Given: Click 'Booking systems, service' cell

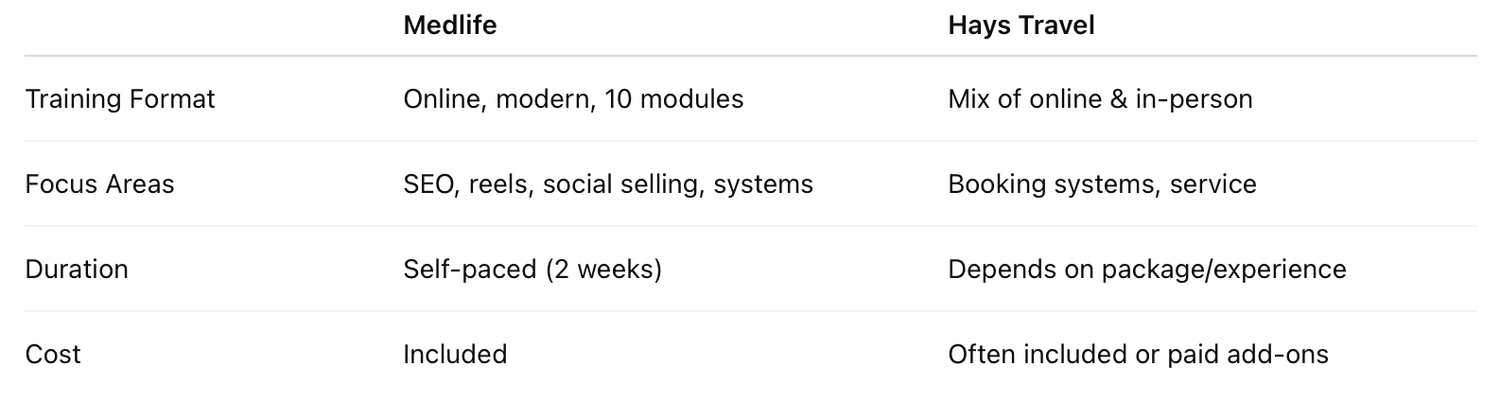Looking at the screenshot, I should 1102,184.
